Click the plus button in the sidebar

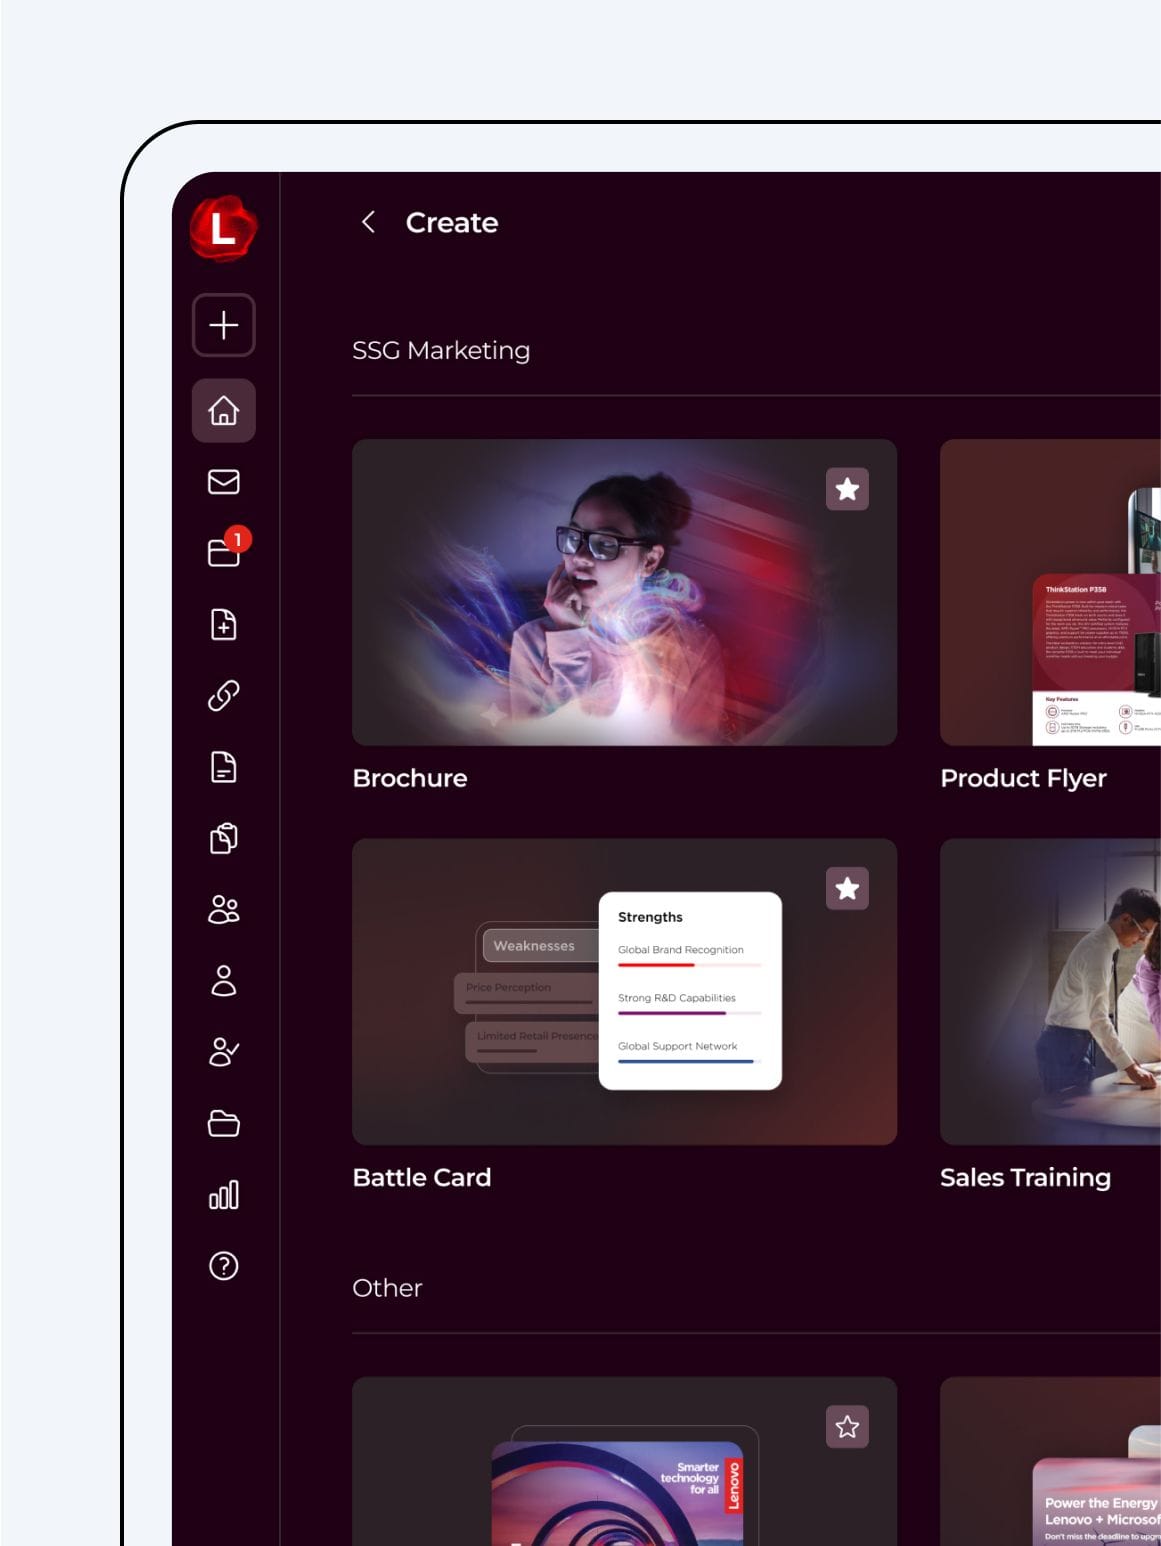coord(223,325)
